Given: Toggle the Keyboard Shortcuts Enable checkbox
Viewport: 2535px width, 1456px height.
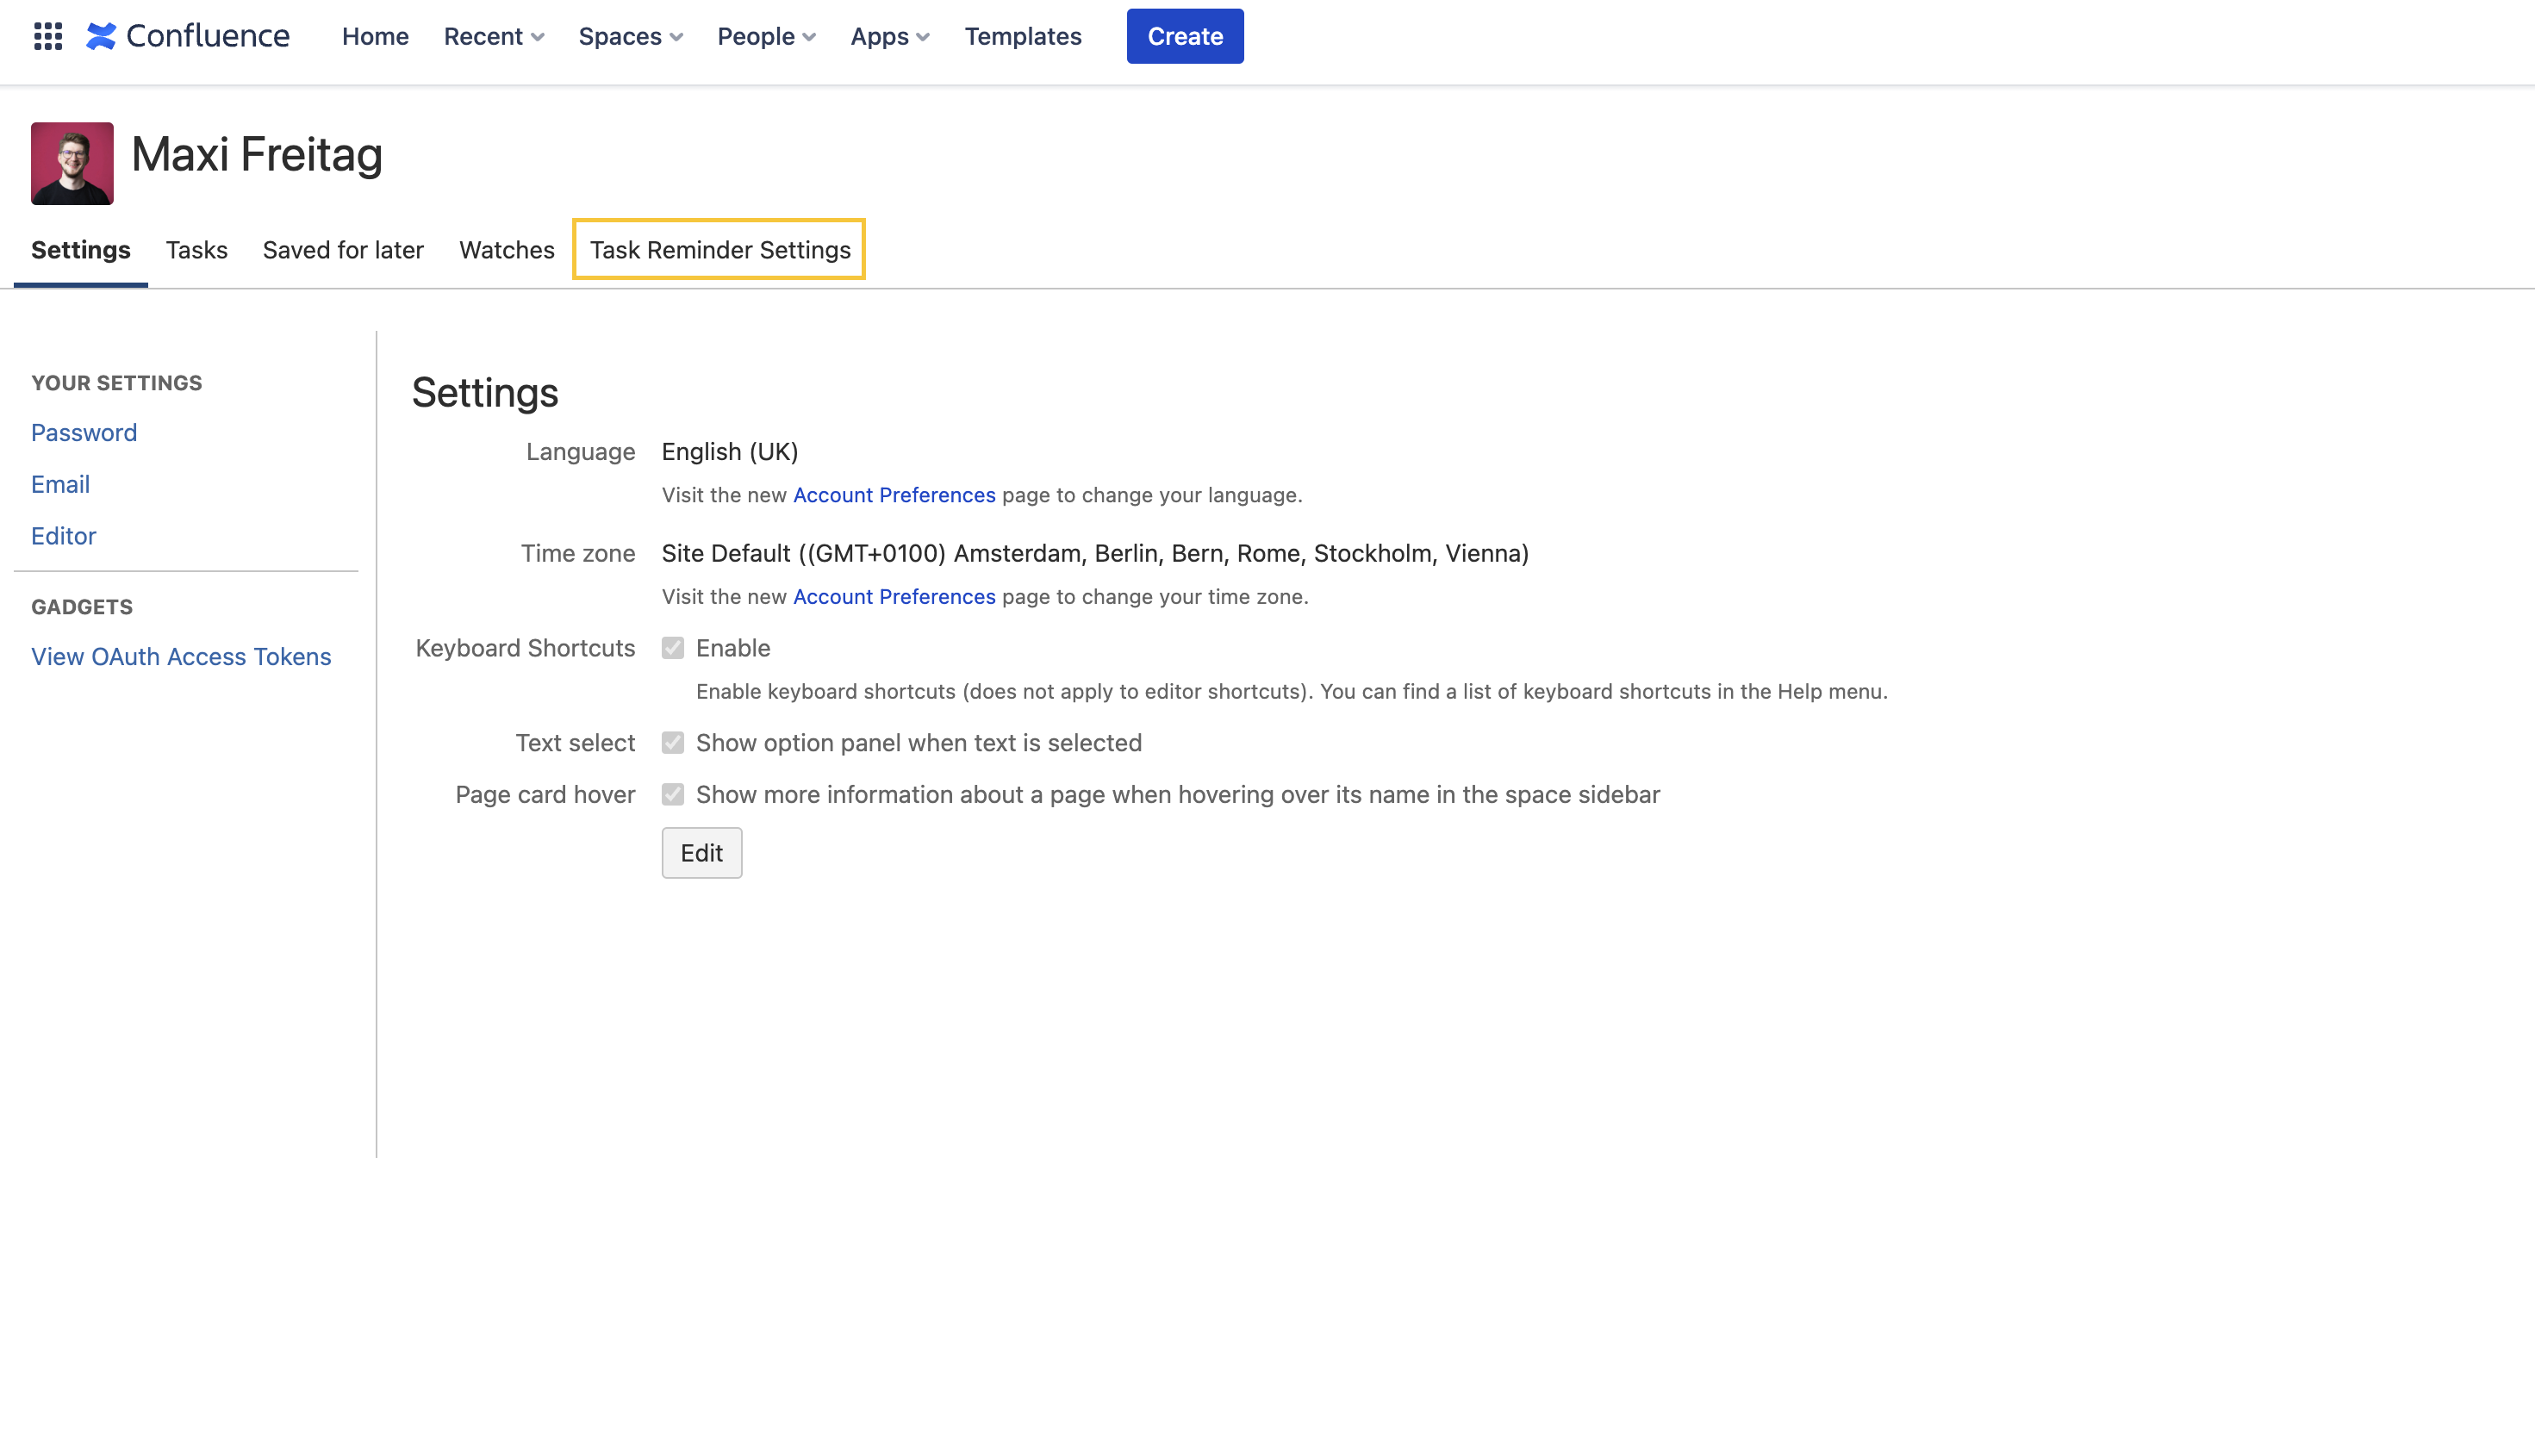Looking at the screenshot, I should (x=673, y=648).
